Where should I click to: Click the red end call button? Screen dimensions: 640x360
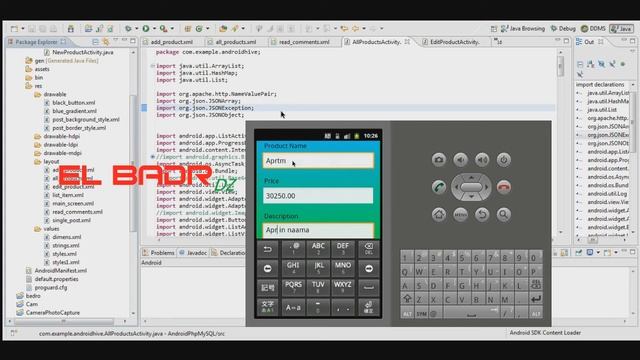[504, 187]
